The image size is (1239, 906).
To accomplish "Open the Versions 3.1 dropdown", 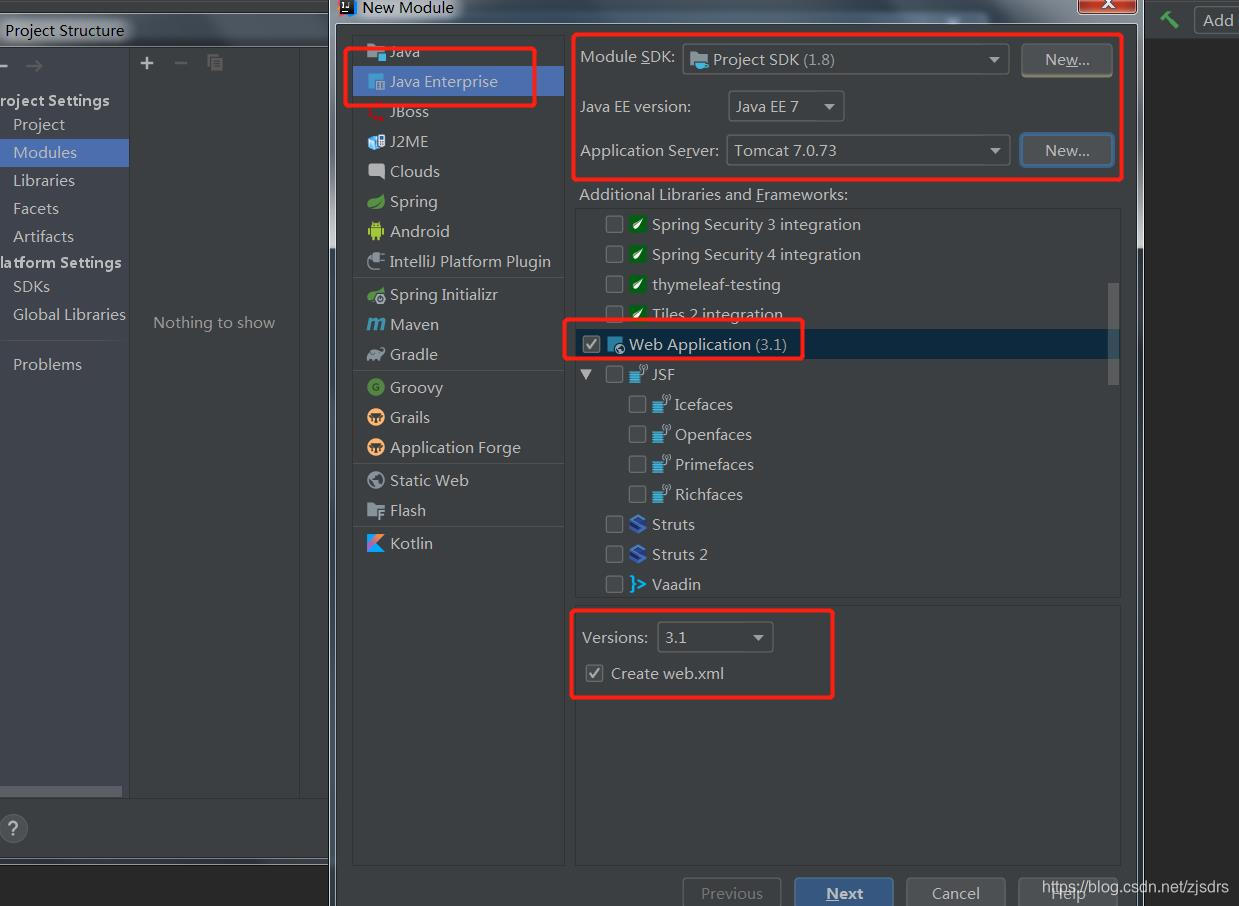I will (x=715, y=638).
